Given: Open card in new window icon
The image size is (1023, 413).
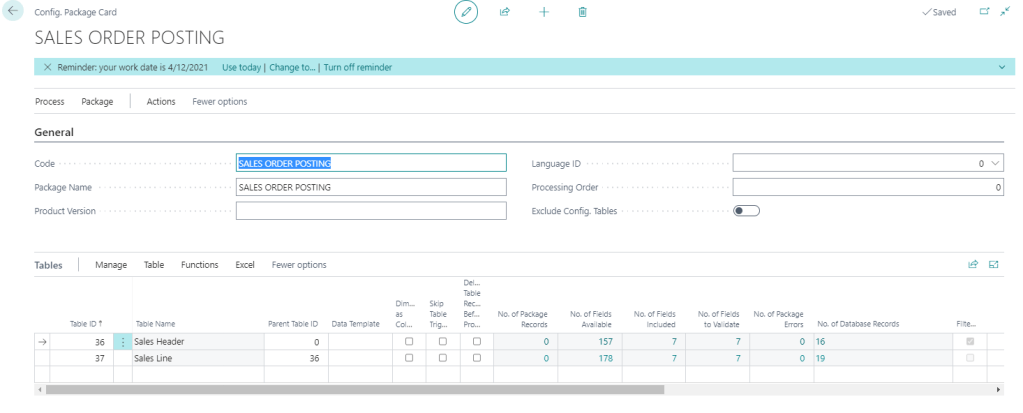Looking at the screenshot, I should tap(984, 12).
